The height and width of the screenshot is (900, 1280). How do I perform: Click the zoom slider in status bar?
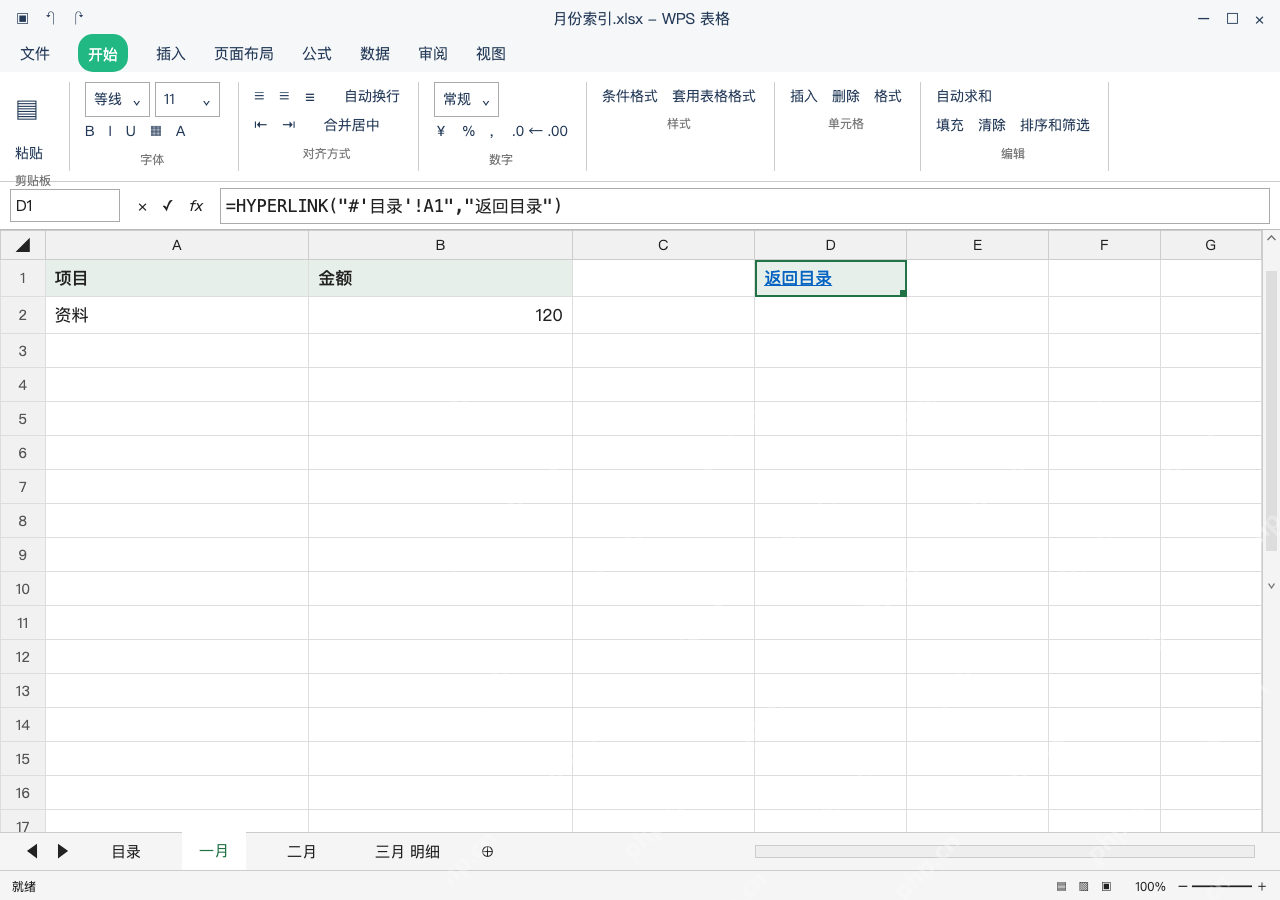[x=1222, y=886]
